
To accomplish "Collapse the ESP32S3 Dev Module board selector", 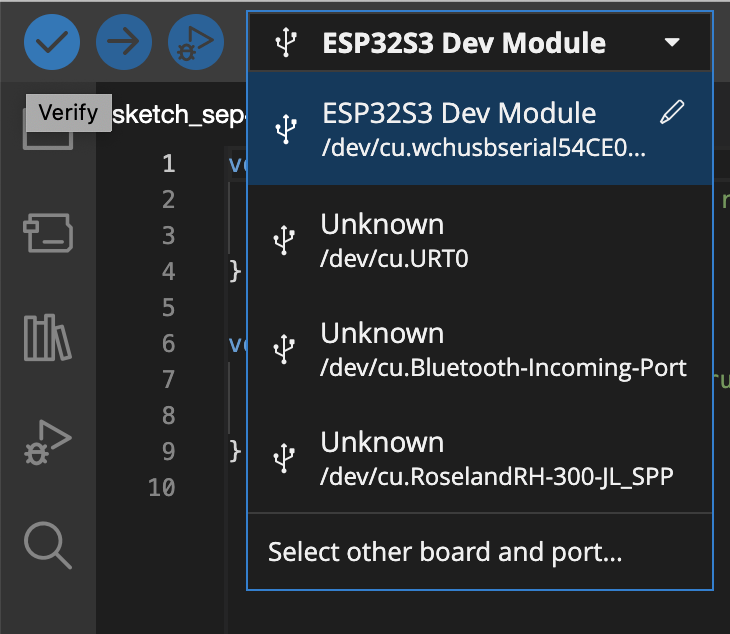I will tap(480, 42).
